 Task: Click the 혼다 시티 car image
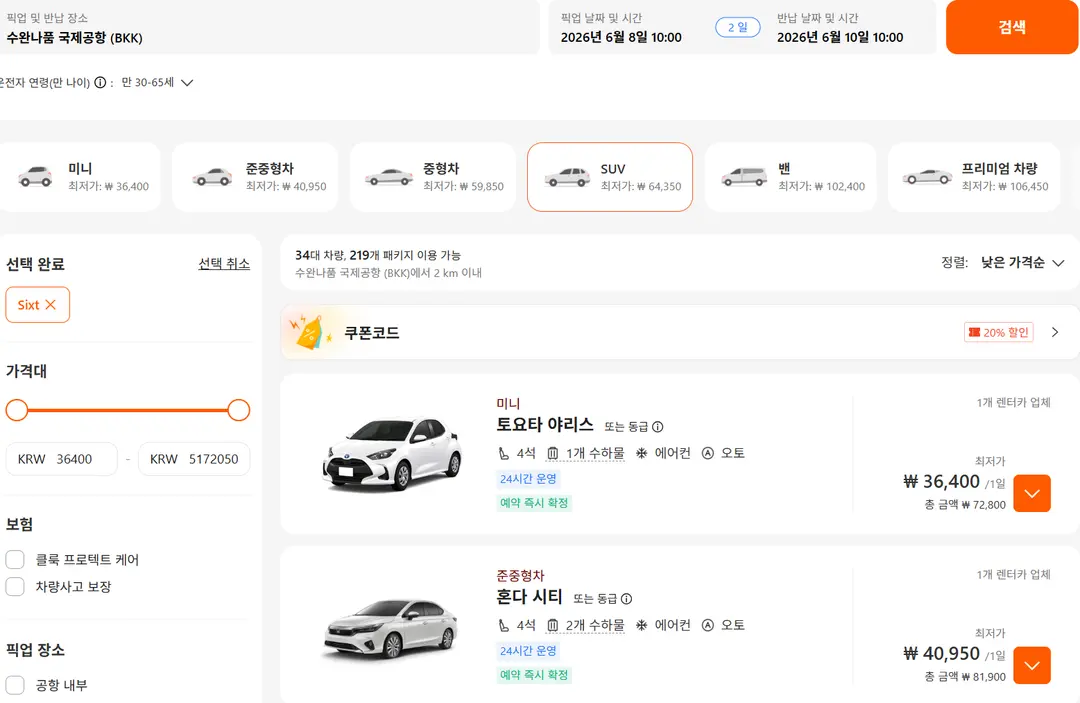click(391, 628)
